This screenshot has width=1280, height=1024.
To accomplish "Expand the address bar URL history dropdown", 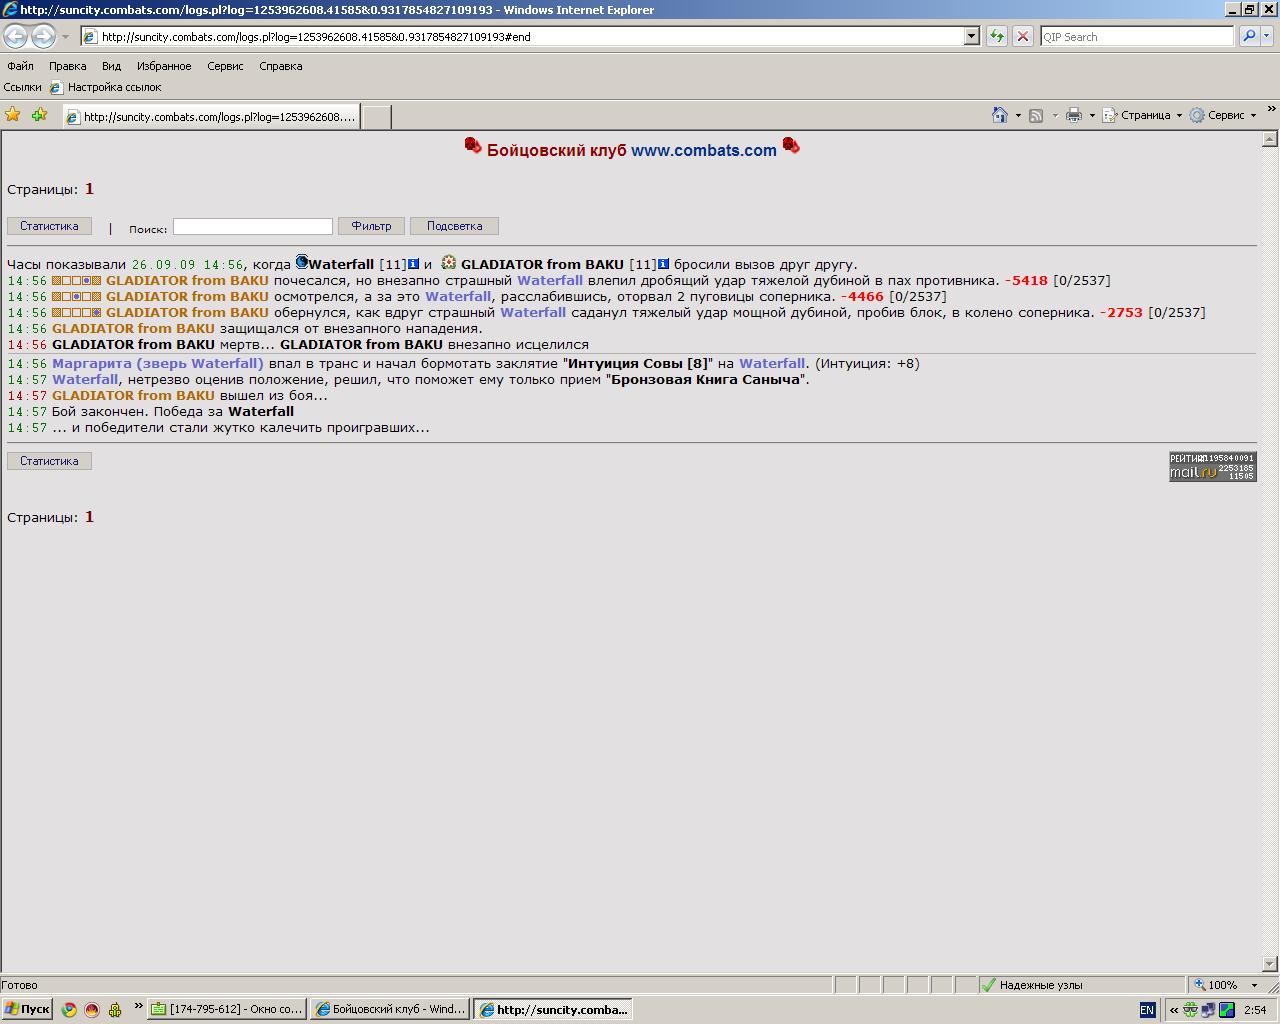I will click(x=971, y=36).
